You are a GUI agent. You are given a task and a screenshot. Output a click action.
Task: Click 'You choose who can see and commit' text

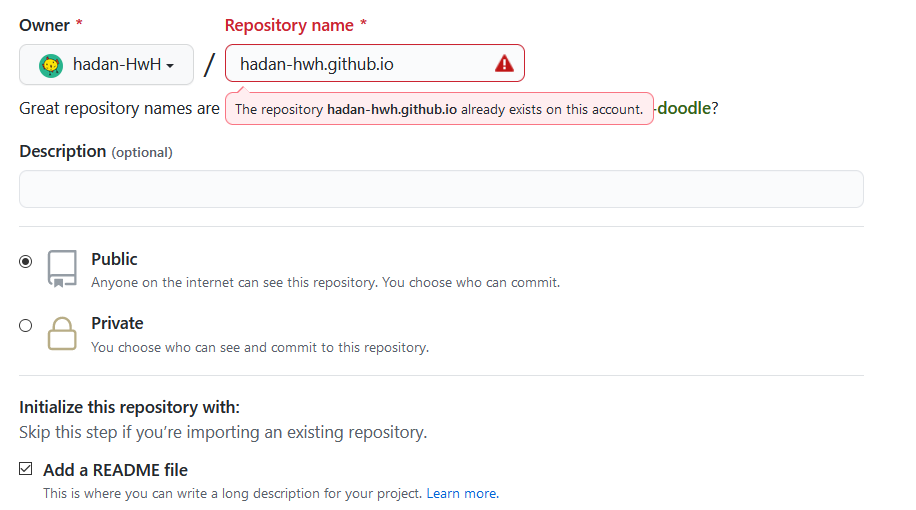pyautogui.click(x=260, y=347)
